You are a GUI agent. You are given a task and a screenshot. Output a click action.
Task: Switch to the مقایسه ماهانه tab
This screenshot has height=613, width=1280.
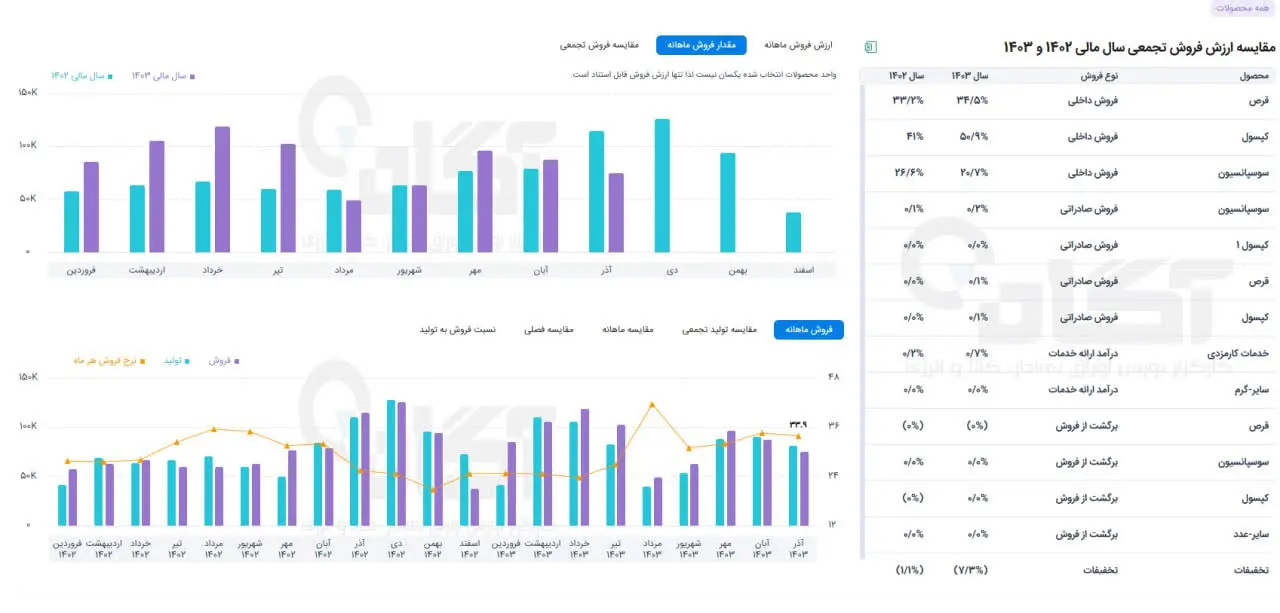(x=628, y=330)
